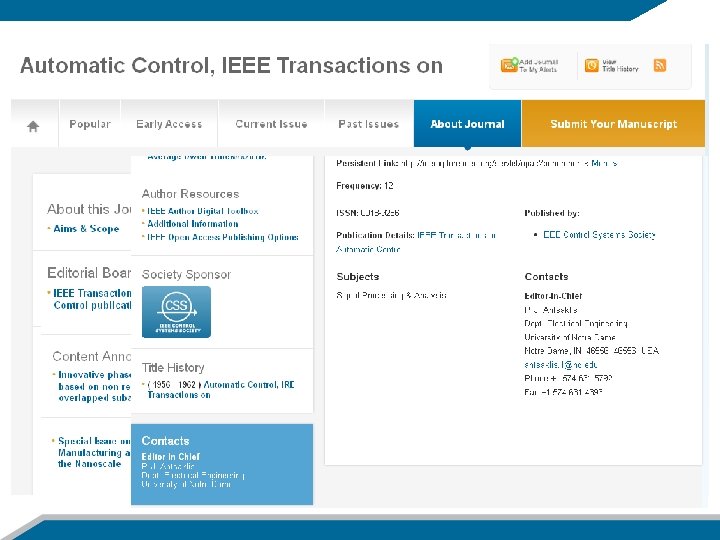
Task: Open the Past Issues tab
Action: point(369,124)
